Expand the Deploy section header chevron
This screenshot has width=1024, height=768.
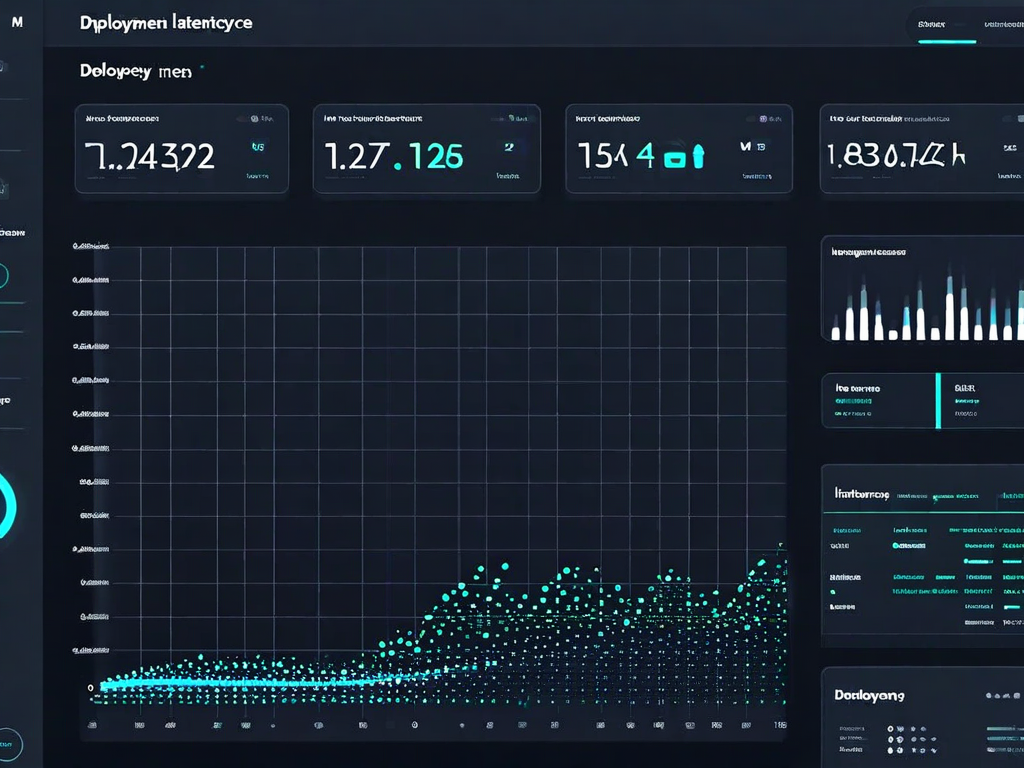pyautogui.click(x=200, y=70)
